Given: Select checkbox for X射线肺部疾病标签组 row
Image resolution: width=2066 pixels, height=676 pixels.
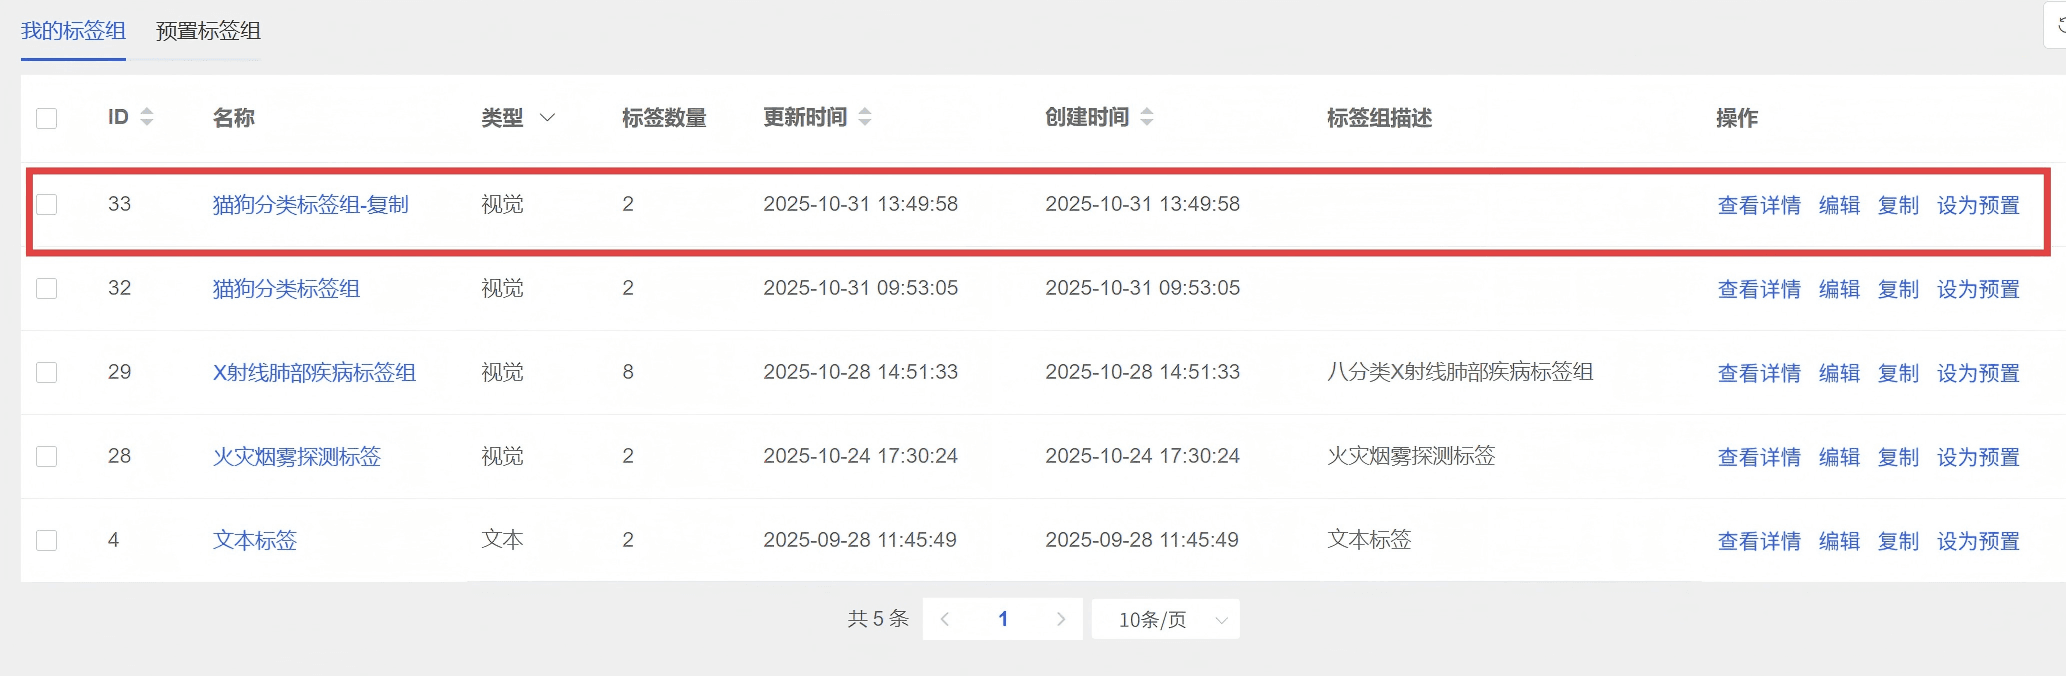Looking at the screenshot, I should (47, 373).
